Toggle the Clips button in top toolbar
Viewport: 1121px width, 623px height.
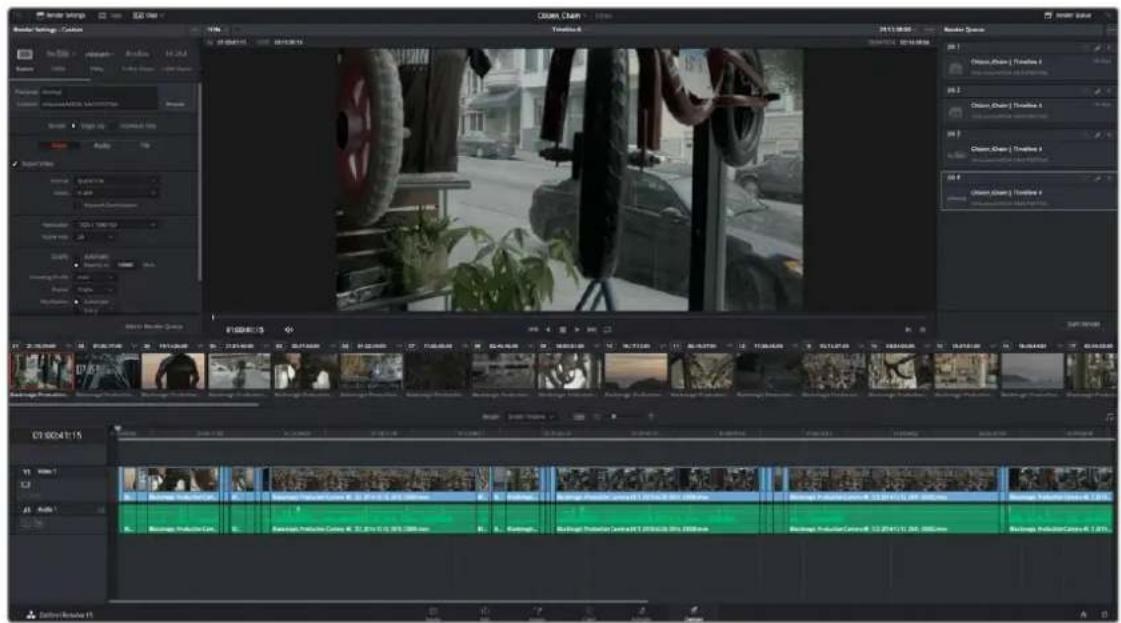tap(148, 15)
